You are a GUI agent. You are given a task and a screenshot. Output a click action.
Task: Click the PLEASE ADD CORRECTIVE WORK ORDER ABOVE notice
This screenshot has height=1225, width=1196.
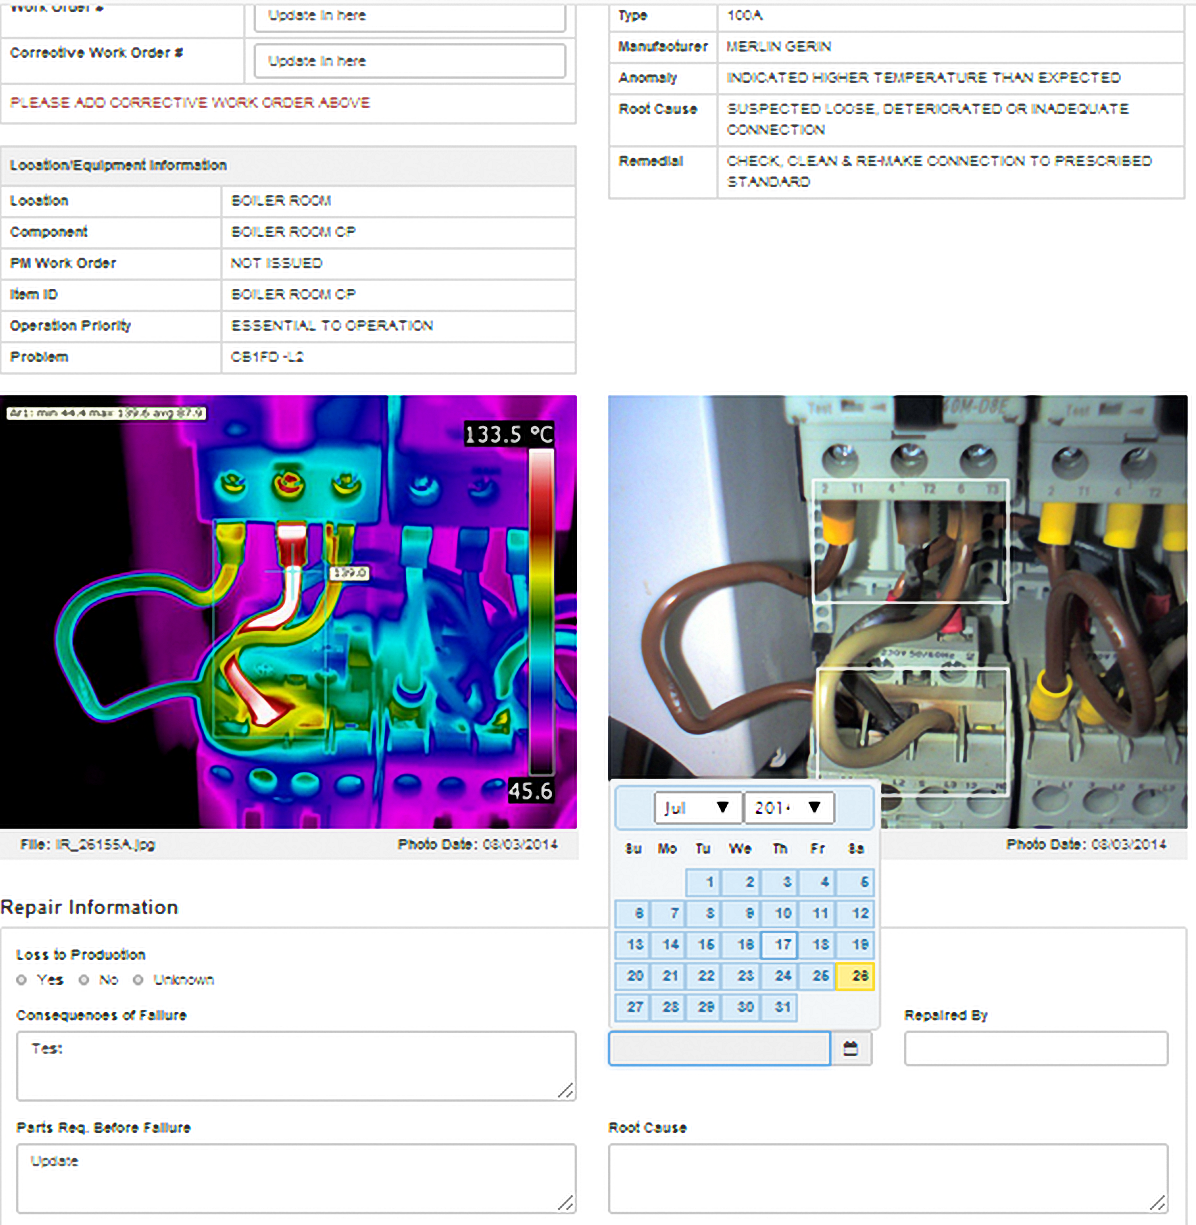tap(190, 102)
